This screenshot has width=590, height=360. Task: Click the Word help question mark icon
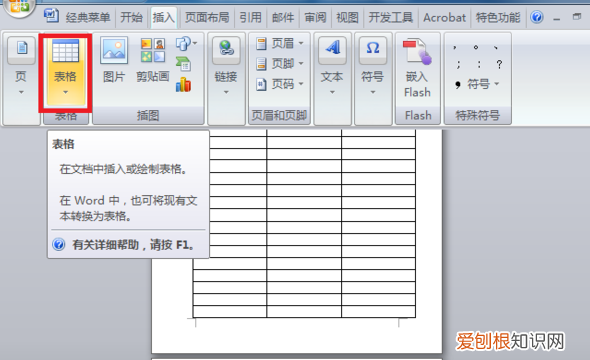point(537,17)
